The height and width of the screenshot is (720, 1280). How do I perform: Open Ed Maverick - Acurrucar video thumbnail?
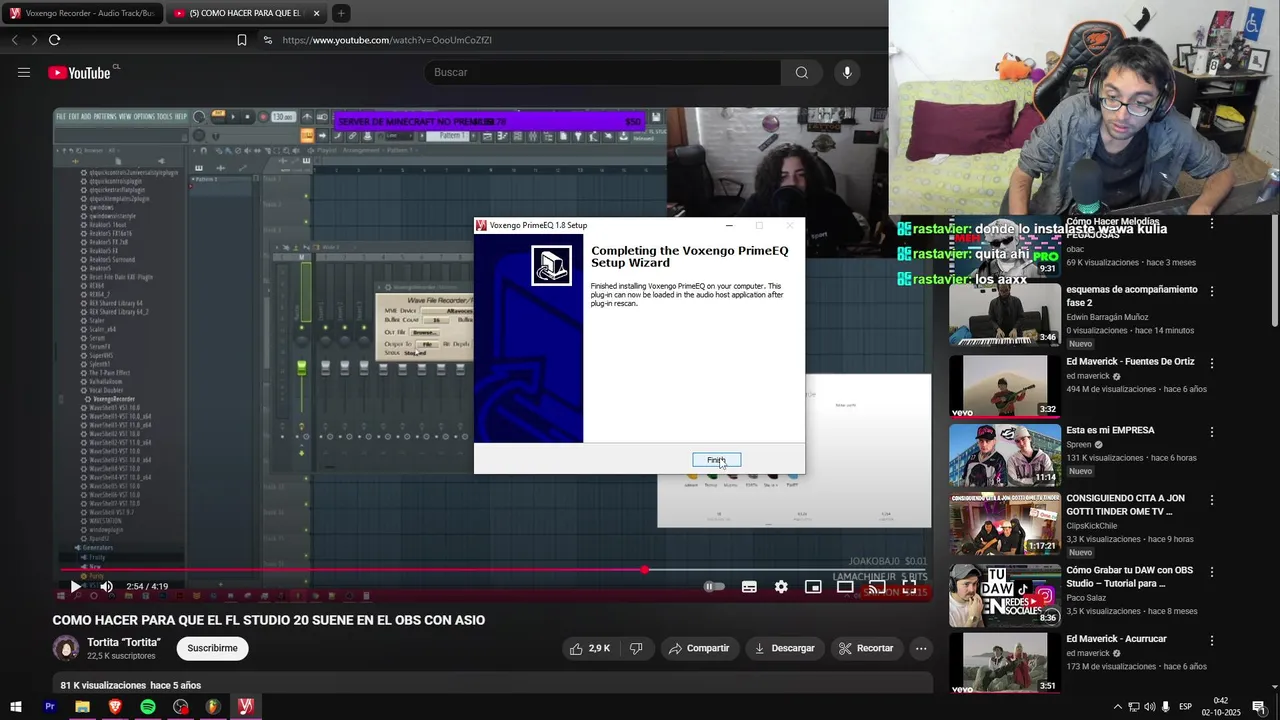click(1005, 664)
